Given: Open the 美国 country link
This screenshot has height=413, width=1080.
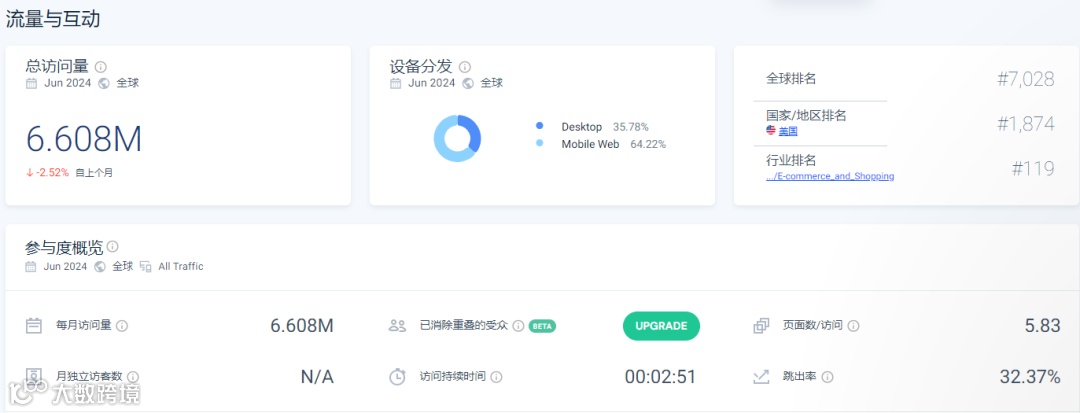Looking at the screenshot, I should [x=788, y=131].
